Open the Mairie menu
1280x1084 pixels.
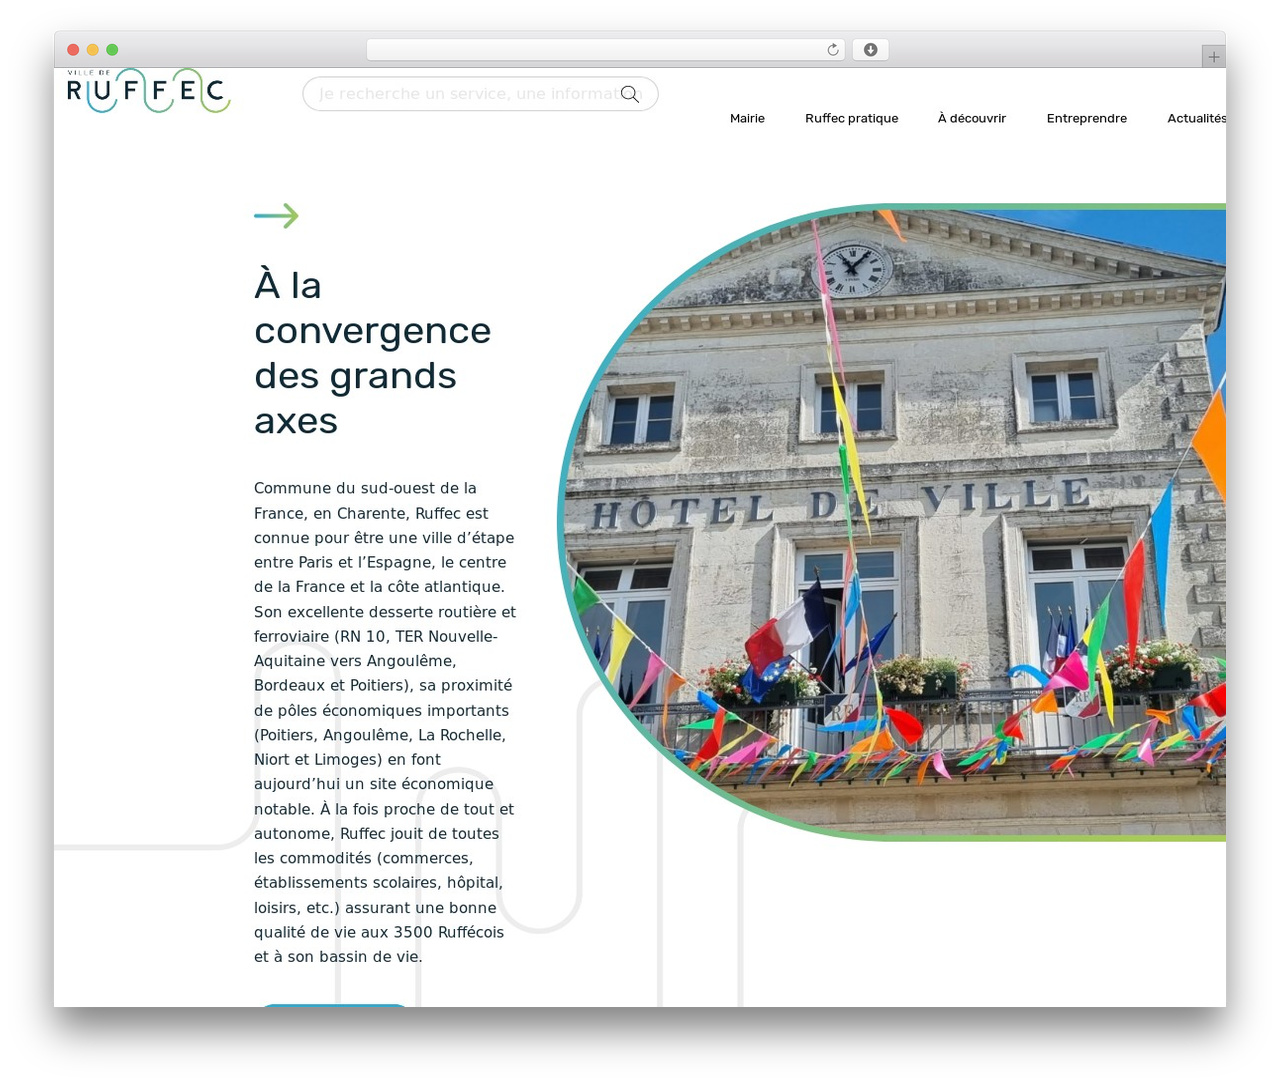(x=747, y=118)
